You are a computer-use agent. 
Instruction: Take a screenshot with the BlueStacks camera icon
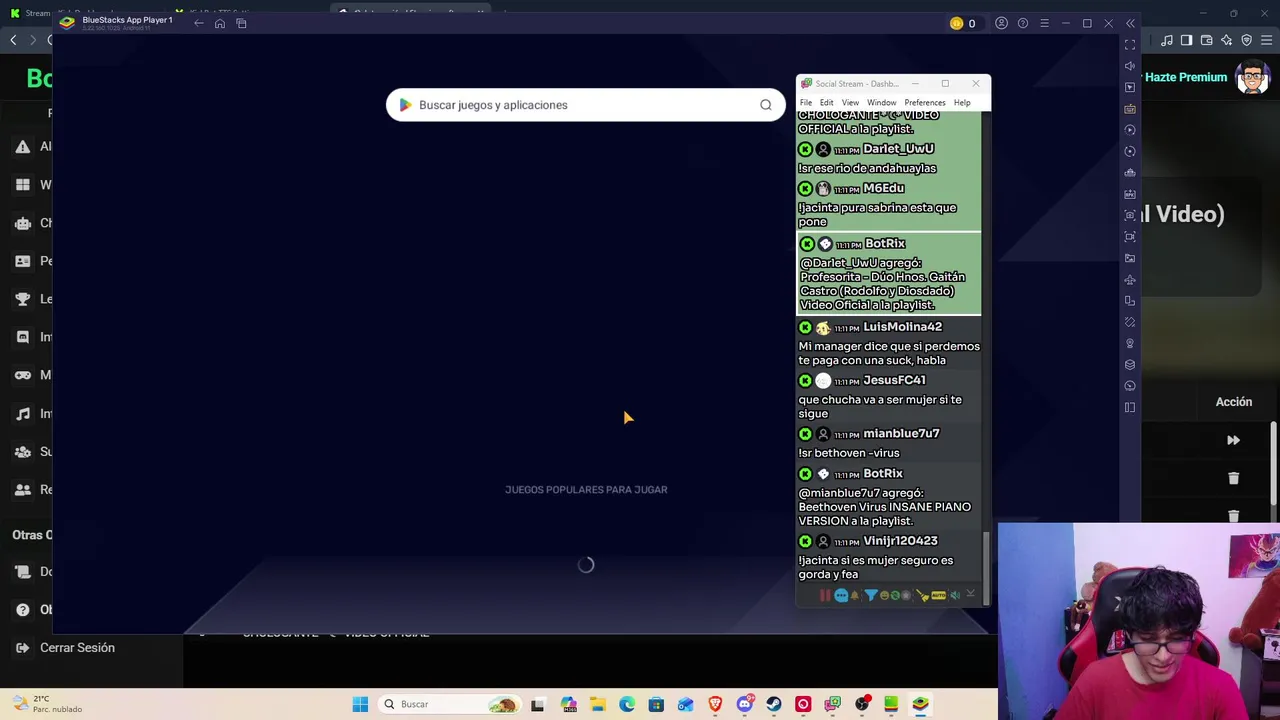1130,215
